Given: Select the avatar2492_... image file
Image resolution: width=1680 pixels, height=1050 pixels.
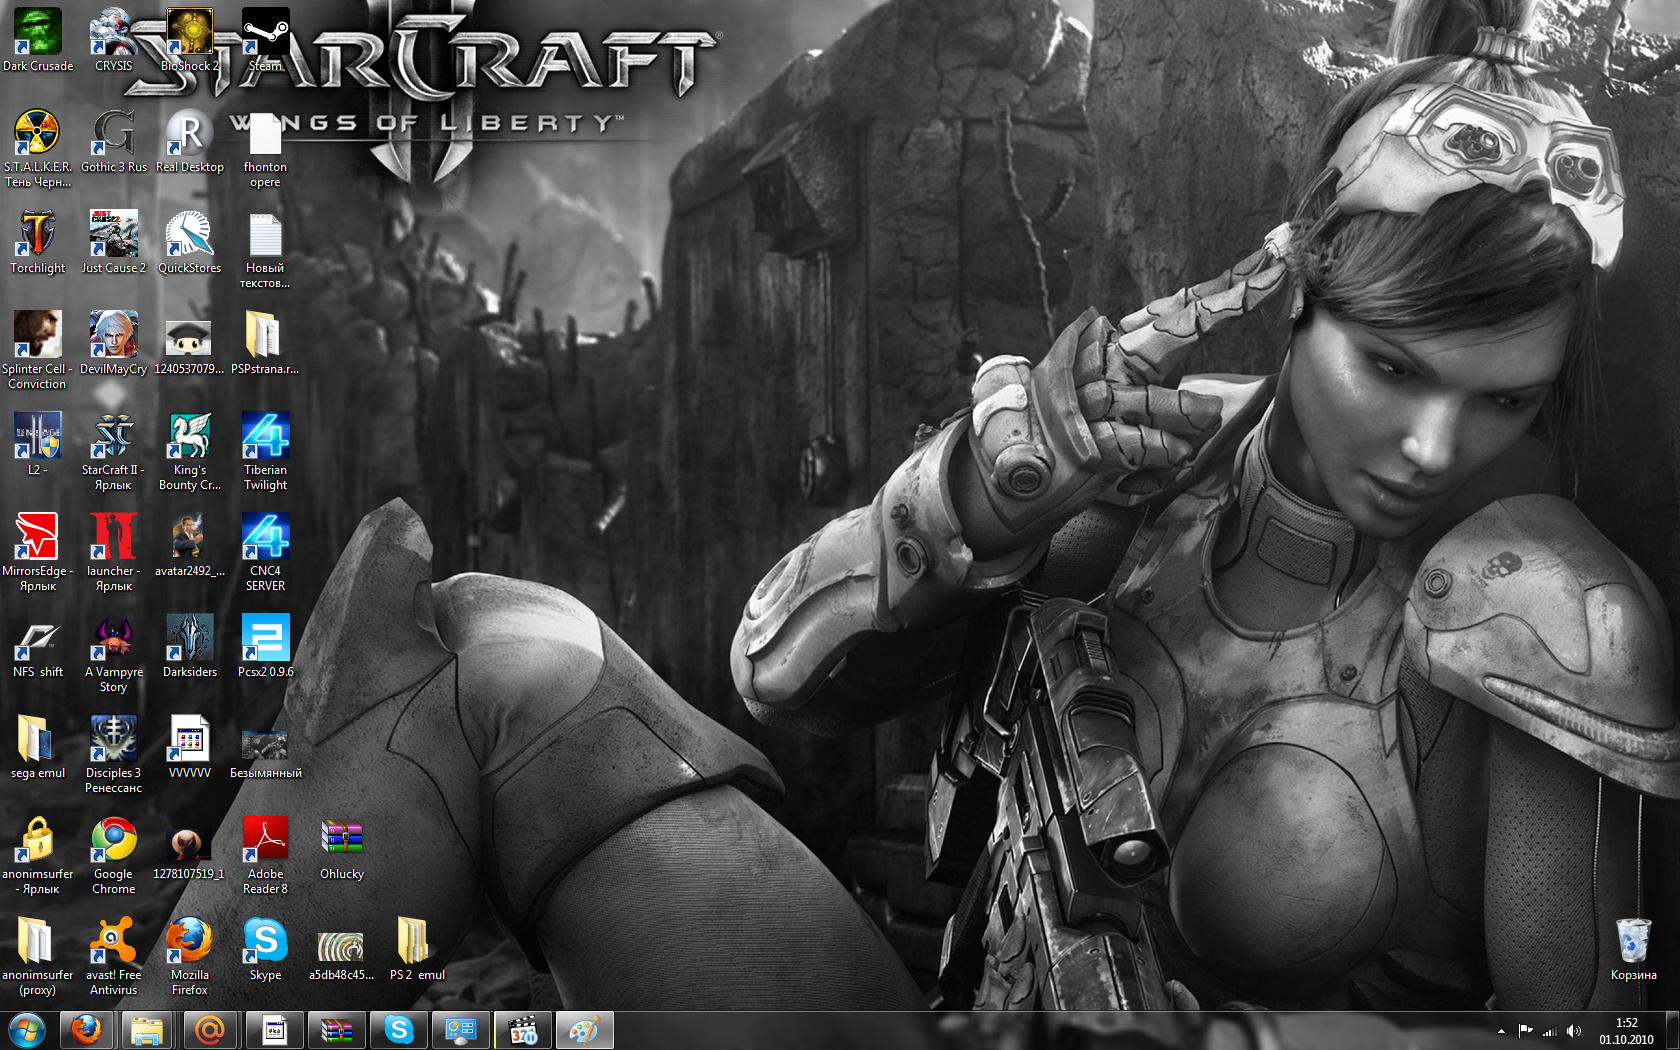Looking at the screenshot, I should pyautogui.click(x=190, y=545).
